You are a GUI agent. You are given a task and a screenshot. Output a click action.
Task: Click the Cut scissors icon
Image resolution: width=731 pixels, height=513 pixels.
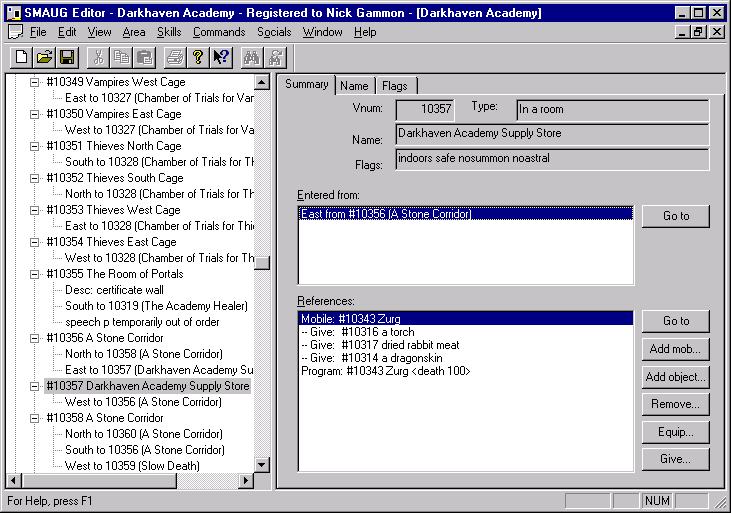[x=99, y=58]
